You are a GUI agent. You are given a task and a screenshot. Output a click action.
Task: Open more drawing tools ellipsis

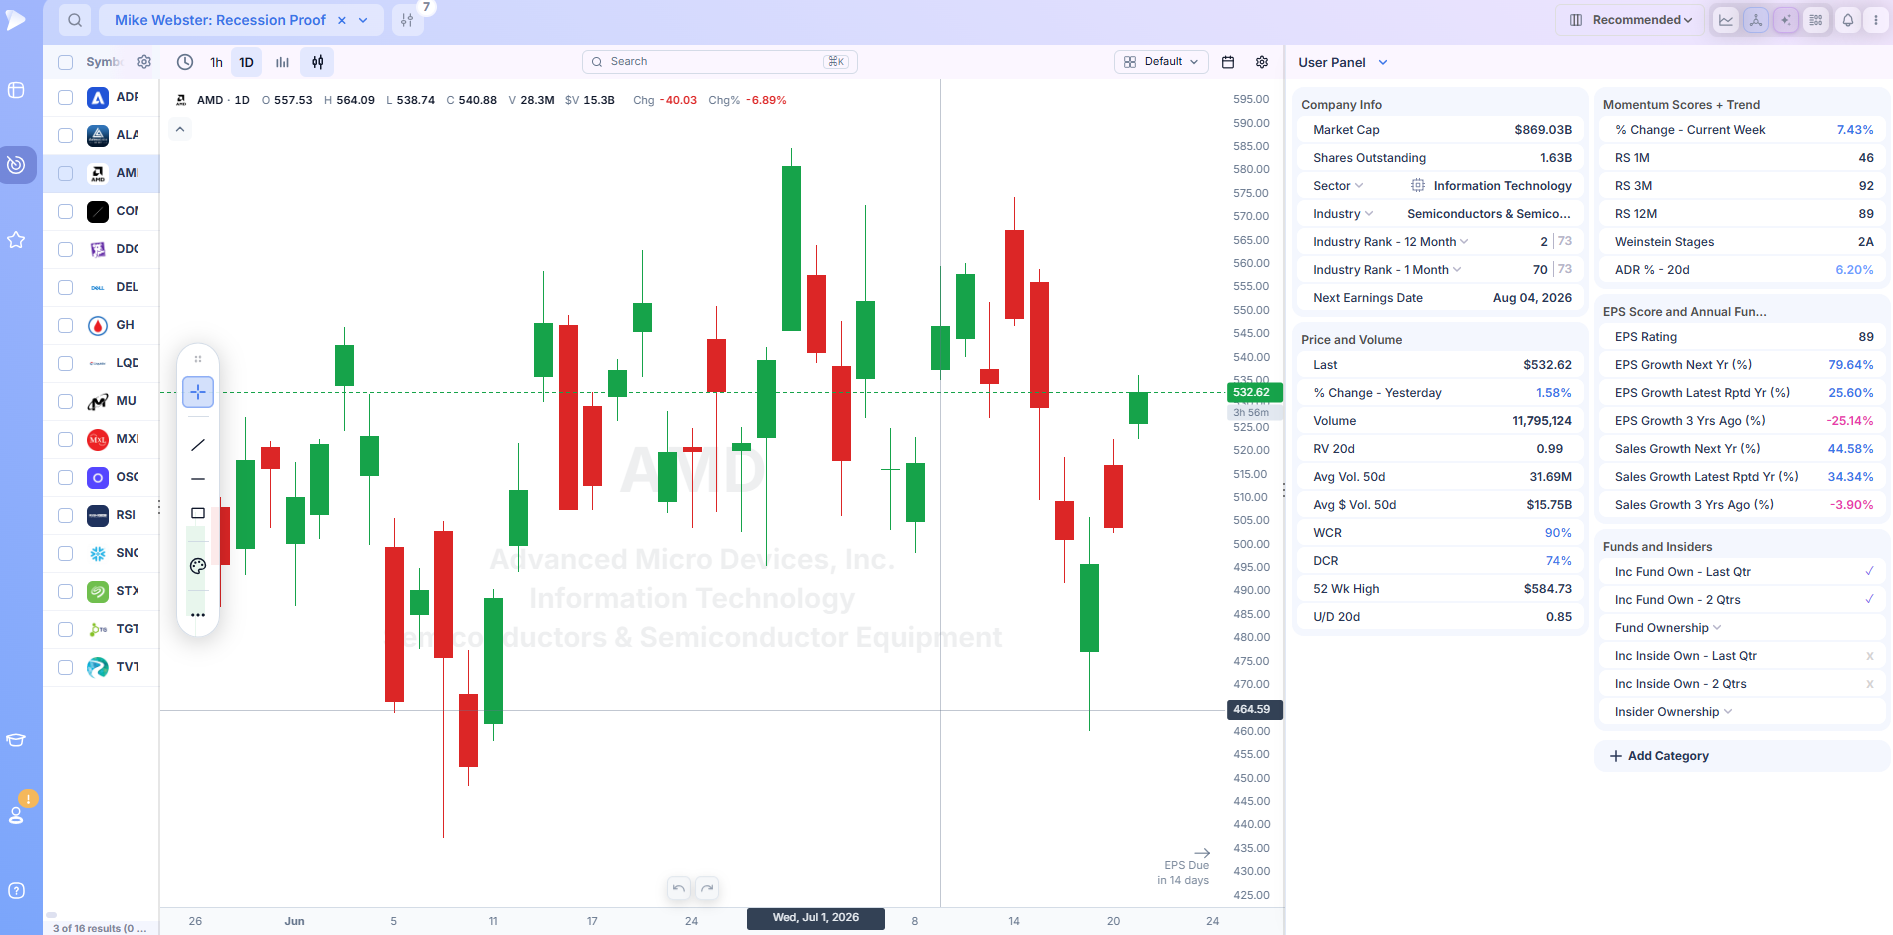point(198,615)
